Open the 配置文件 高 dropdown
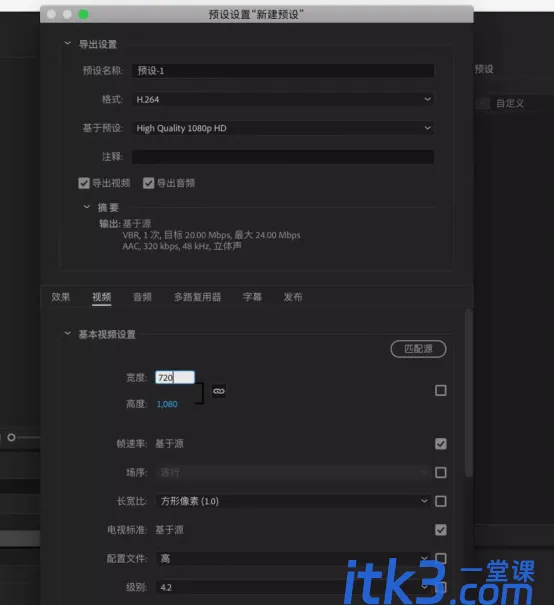The width and height of the screenshot is (555, 606). (x=293, y=558)
